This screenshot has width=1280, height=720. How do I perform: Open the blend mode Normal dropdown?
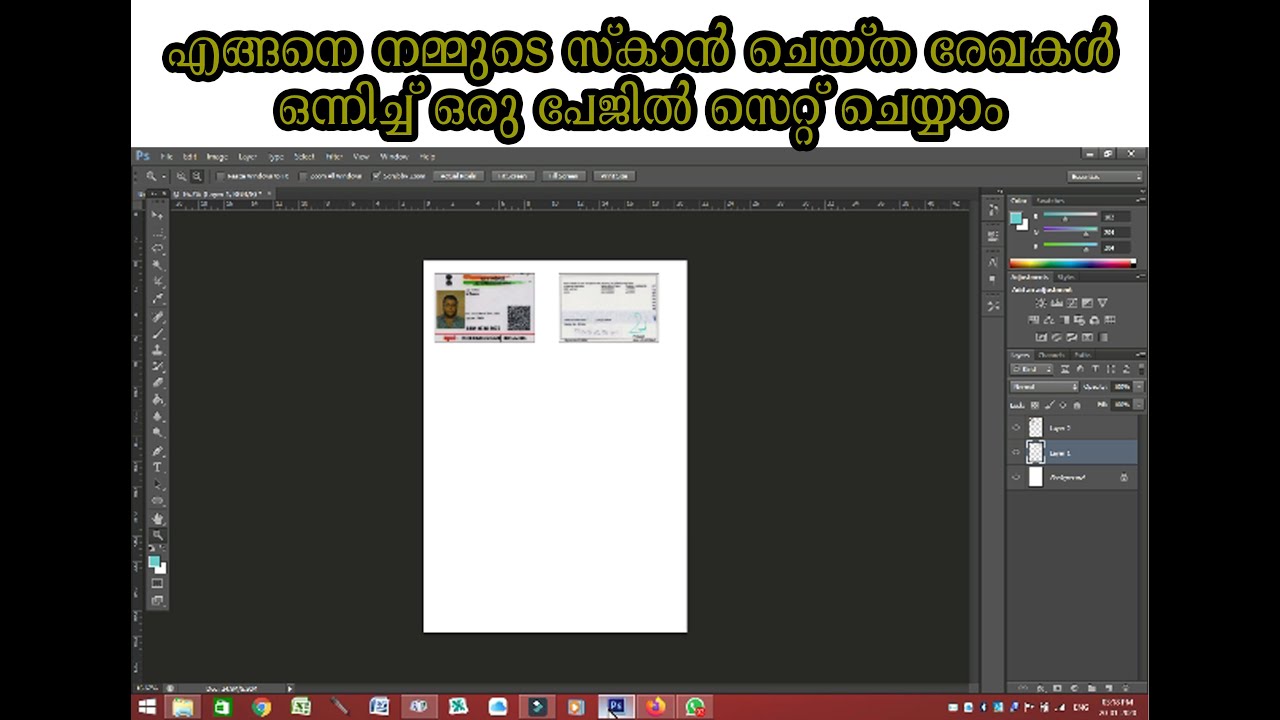coord(1044,387)
